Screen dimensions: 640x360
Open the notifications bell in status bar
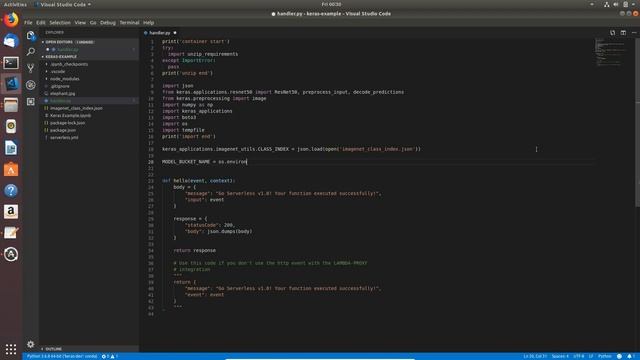click(x=630, y=356)
